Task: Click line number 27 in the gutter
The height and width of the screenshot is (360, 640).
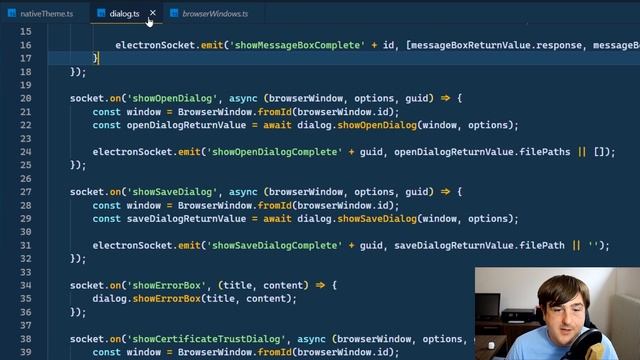Action: coord(26,192)
